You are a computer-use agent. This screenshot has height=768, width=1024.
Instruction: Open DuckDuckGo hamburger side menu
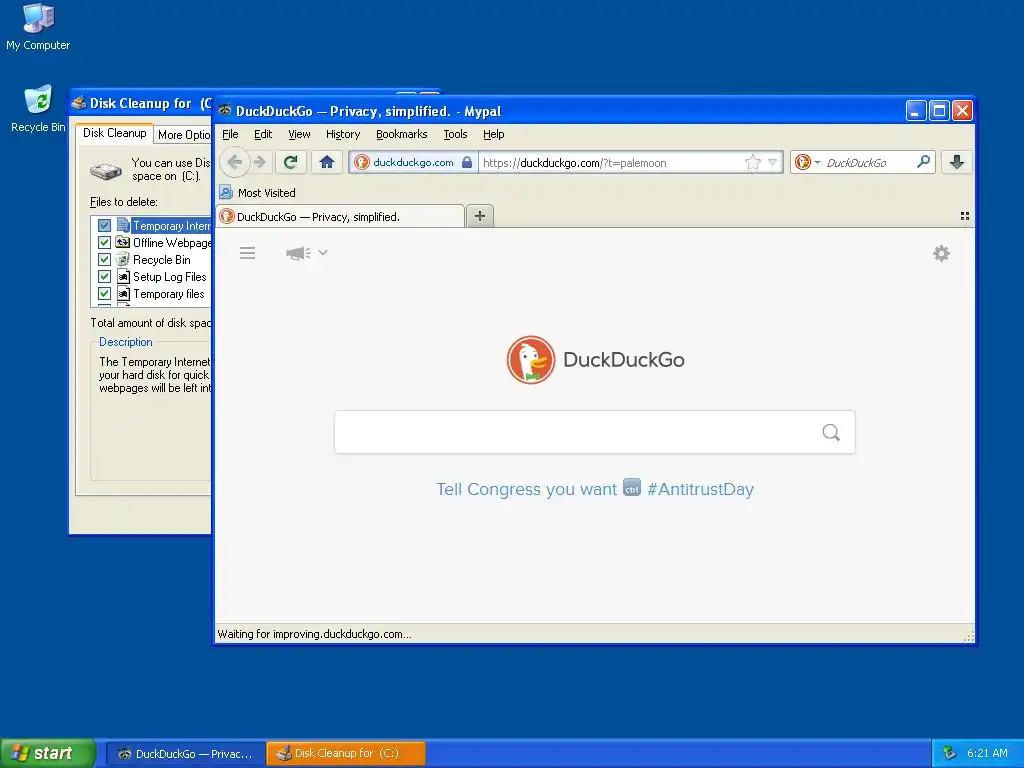248,253
